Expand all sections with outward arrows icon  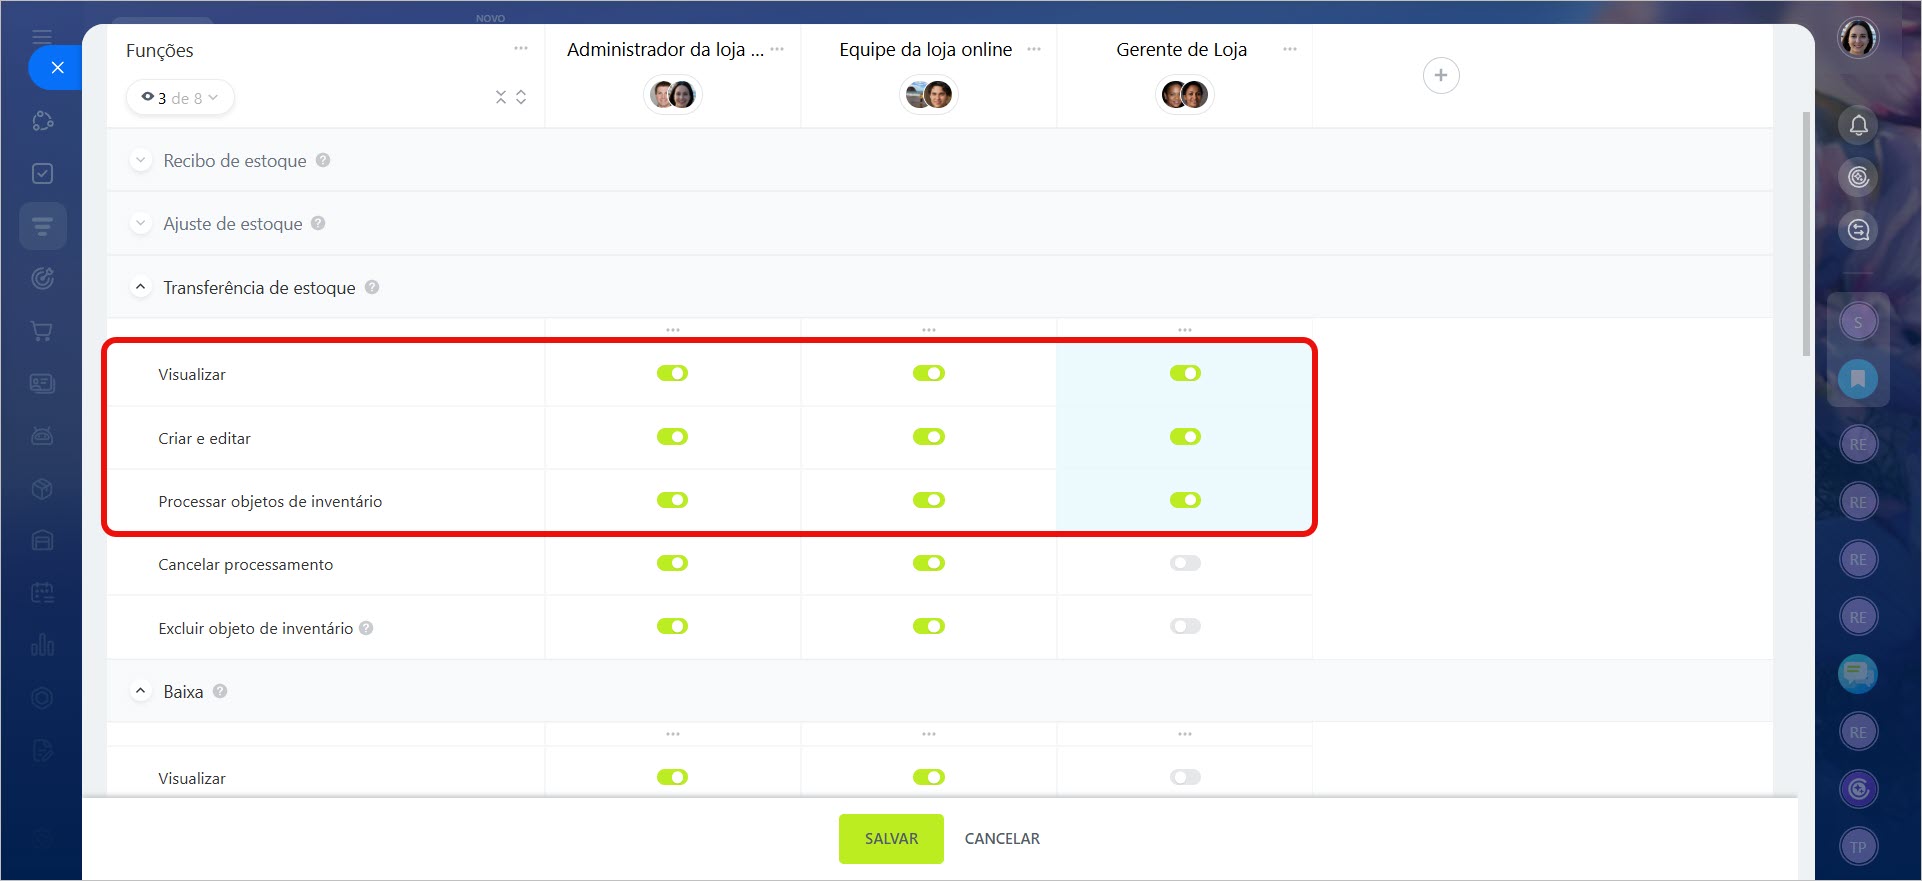click(x=521, y=97)
